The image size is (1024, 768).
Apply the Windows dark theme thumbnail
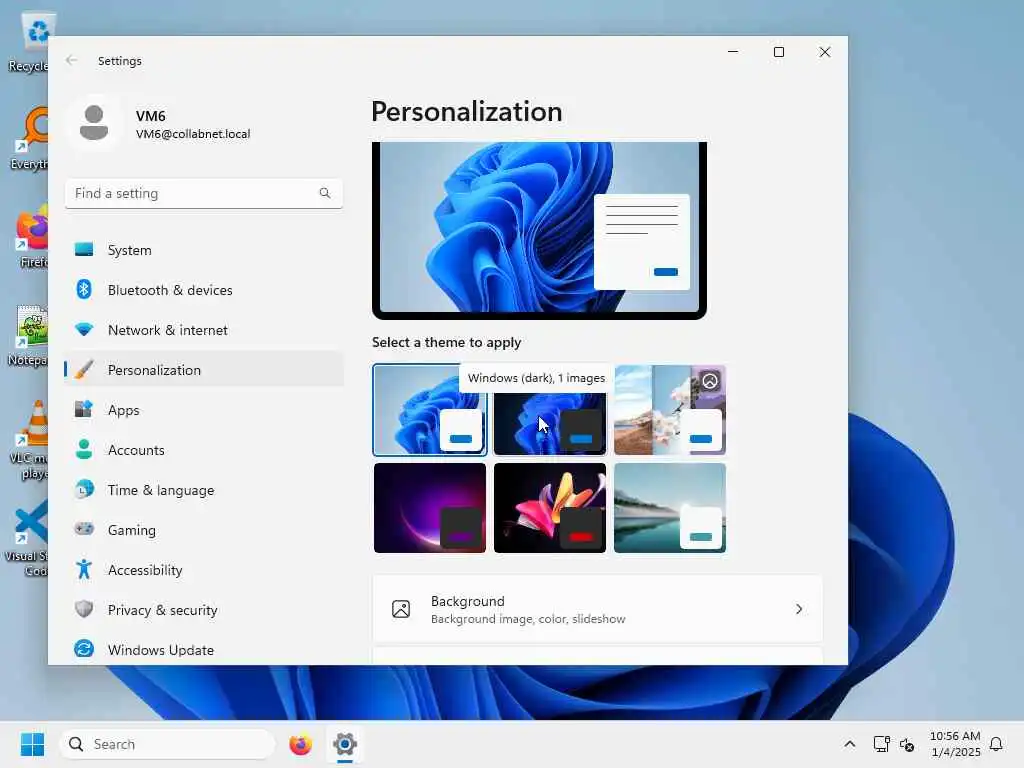[550, 409]
